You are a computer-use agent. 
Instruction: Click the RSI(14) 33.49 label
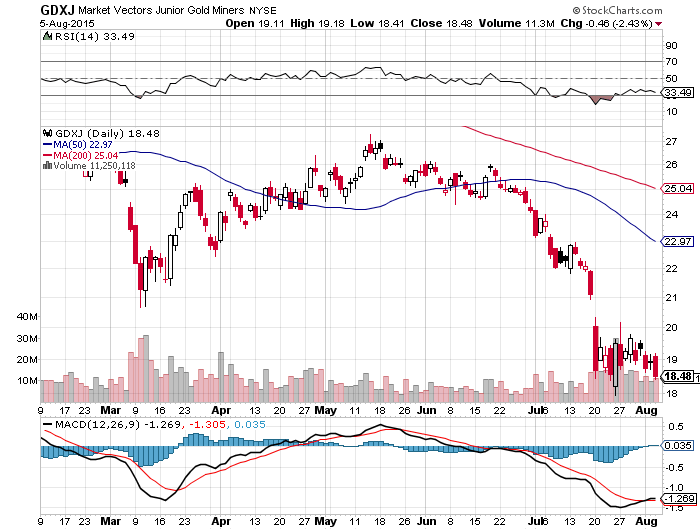94,36
